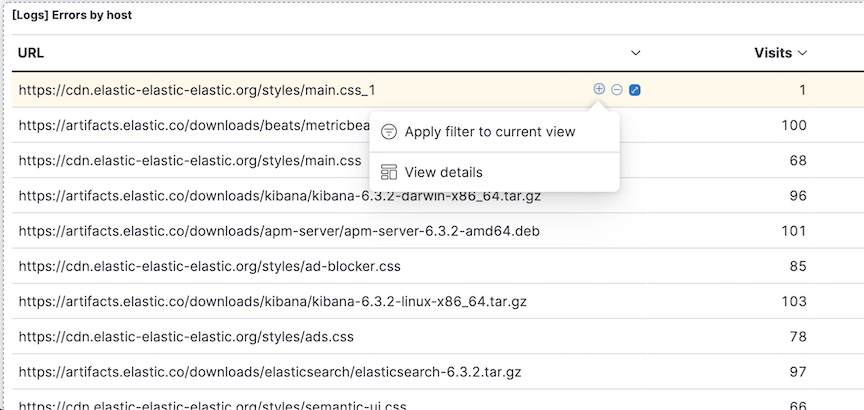Viewport: 864px width, 410px height.
Task: Click the URL column header label
Action: [31, 53]
